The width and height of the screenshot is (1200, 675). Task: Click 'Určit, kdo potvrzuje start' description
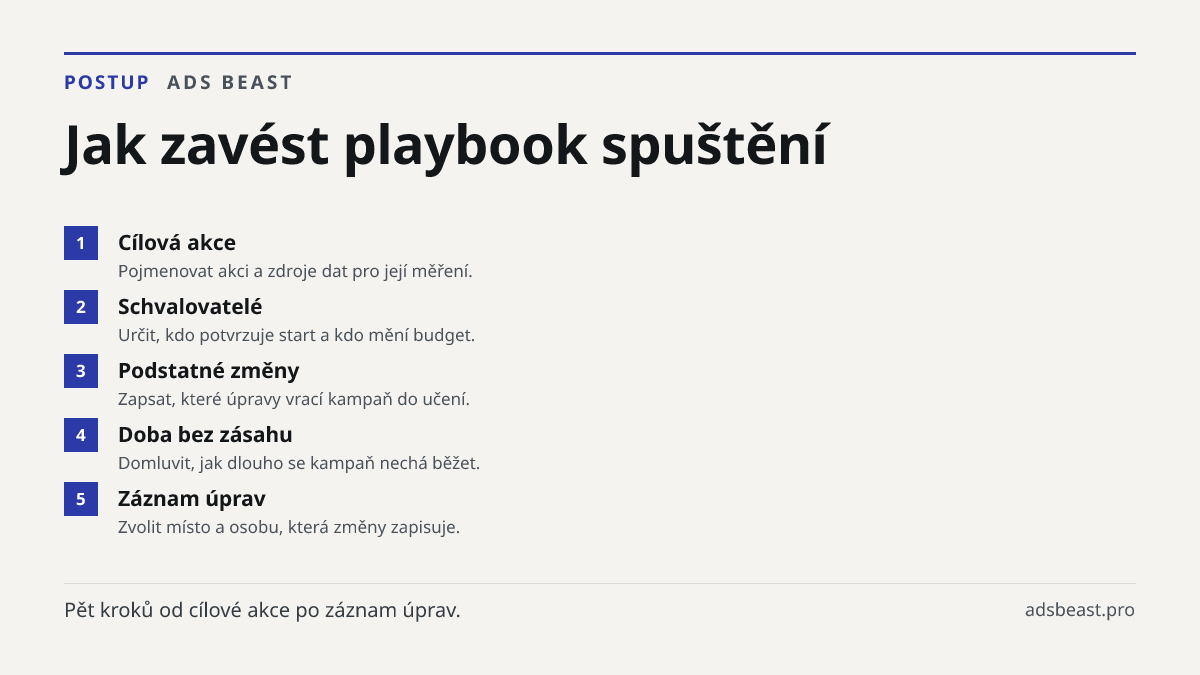[x=296, y=335]
